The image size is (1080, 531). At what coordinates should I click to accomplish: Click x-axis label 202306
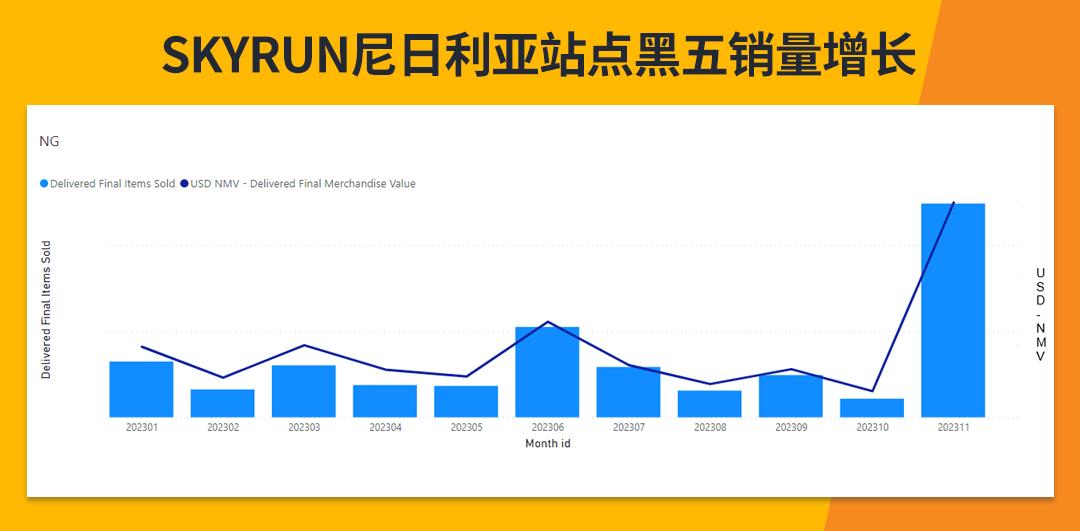pyautogui.click(x=548, y=428)
